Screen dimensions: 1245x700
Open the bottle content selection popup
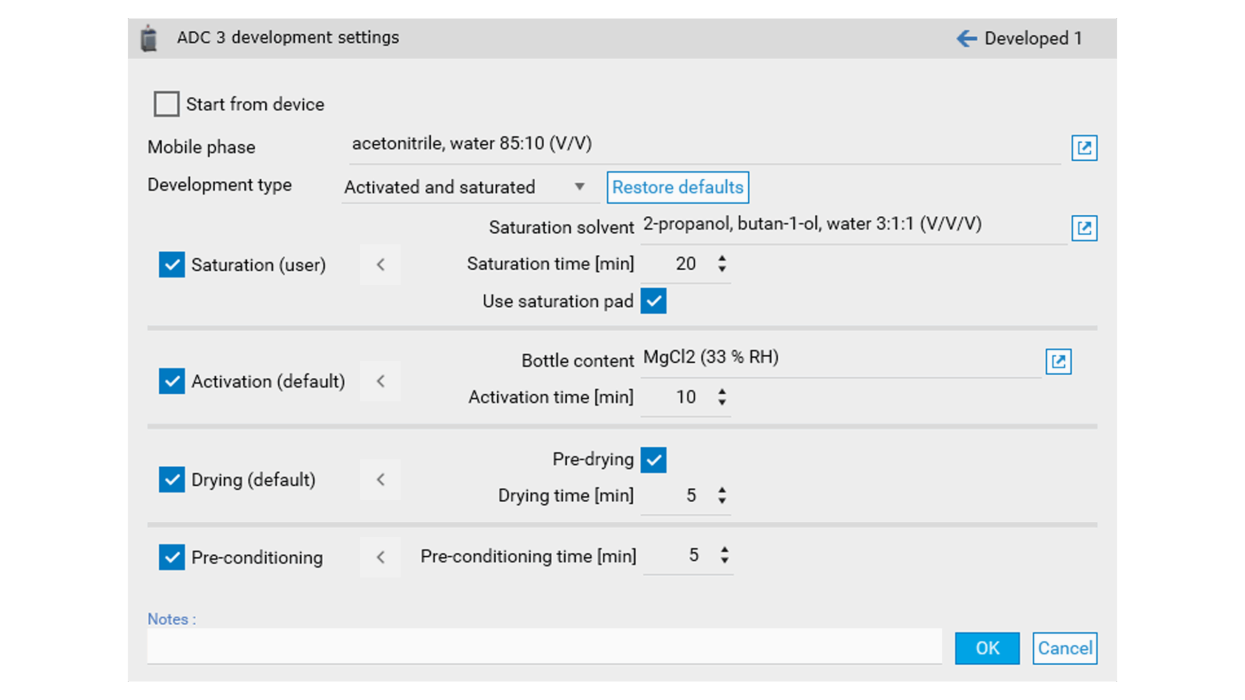click(1058, 361)
